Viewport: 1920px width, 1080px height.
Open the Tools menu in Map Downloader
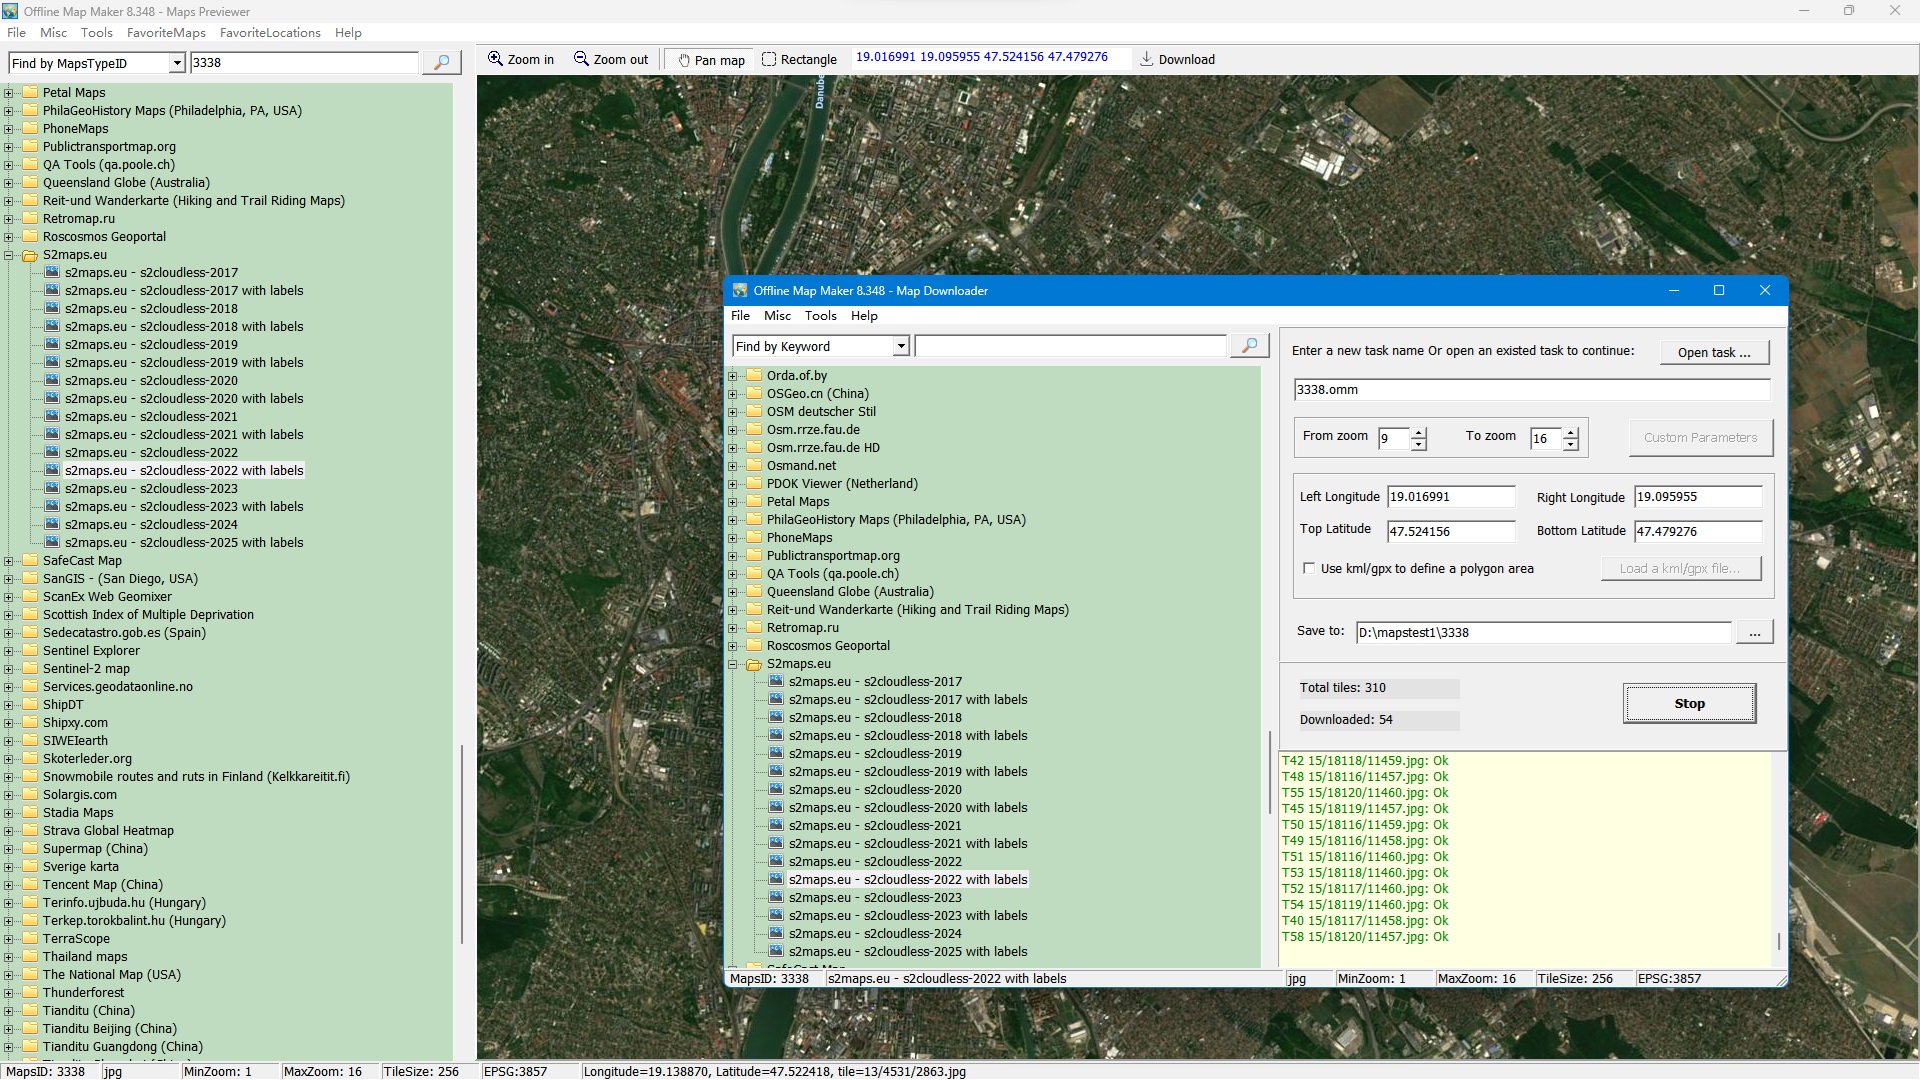click(820, 316)
